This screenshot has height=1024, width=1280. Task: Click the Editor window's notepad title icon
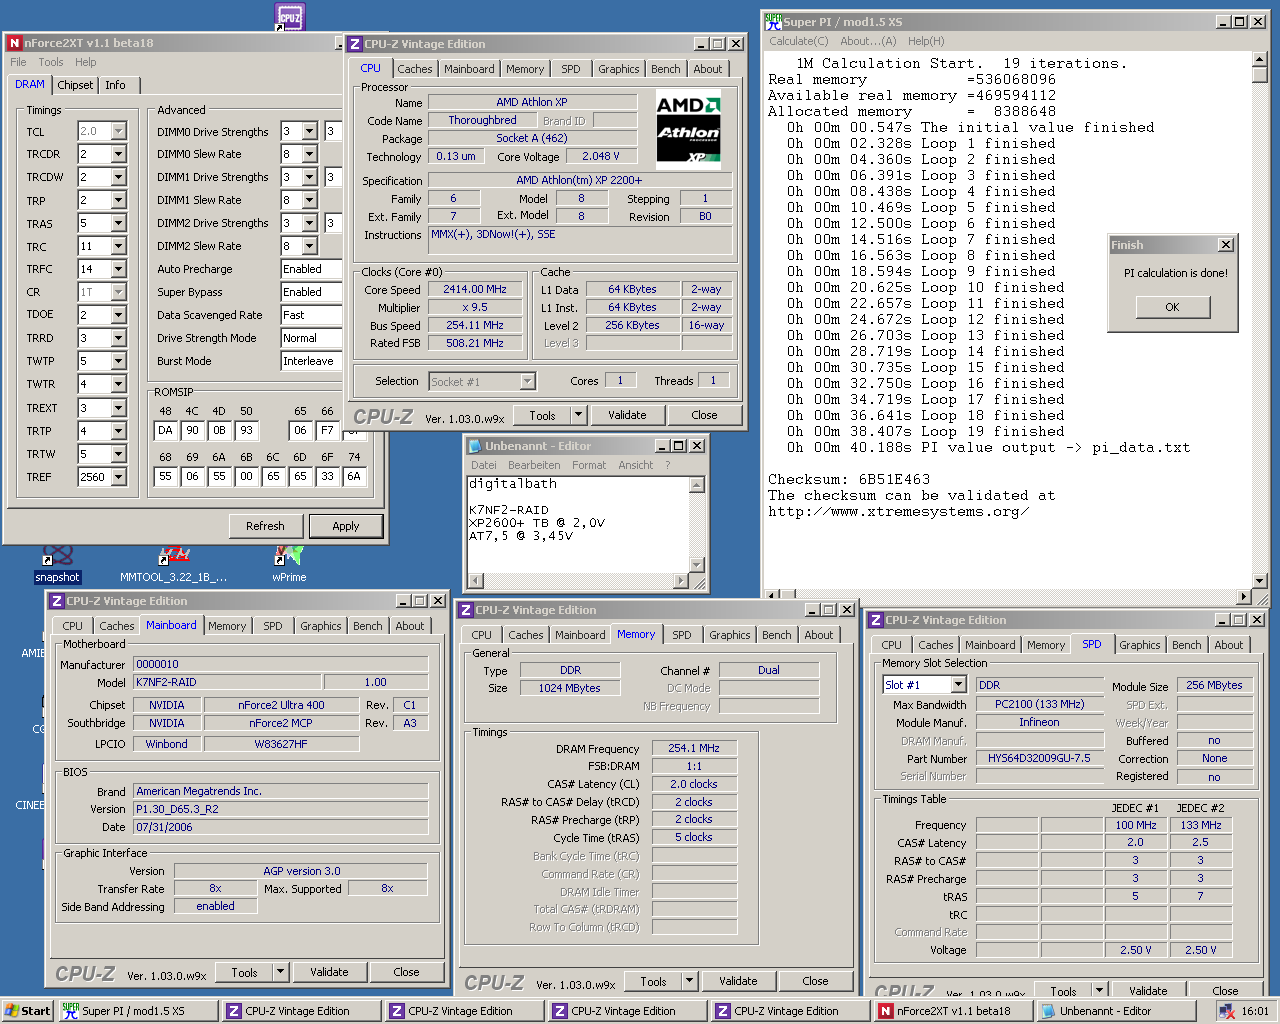click(476, 446)
